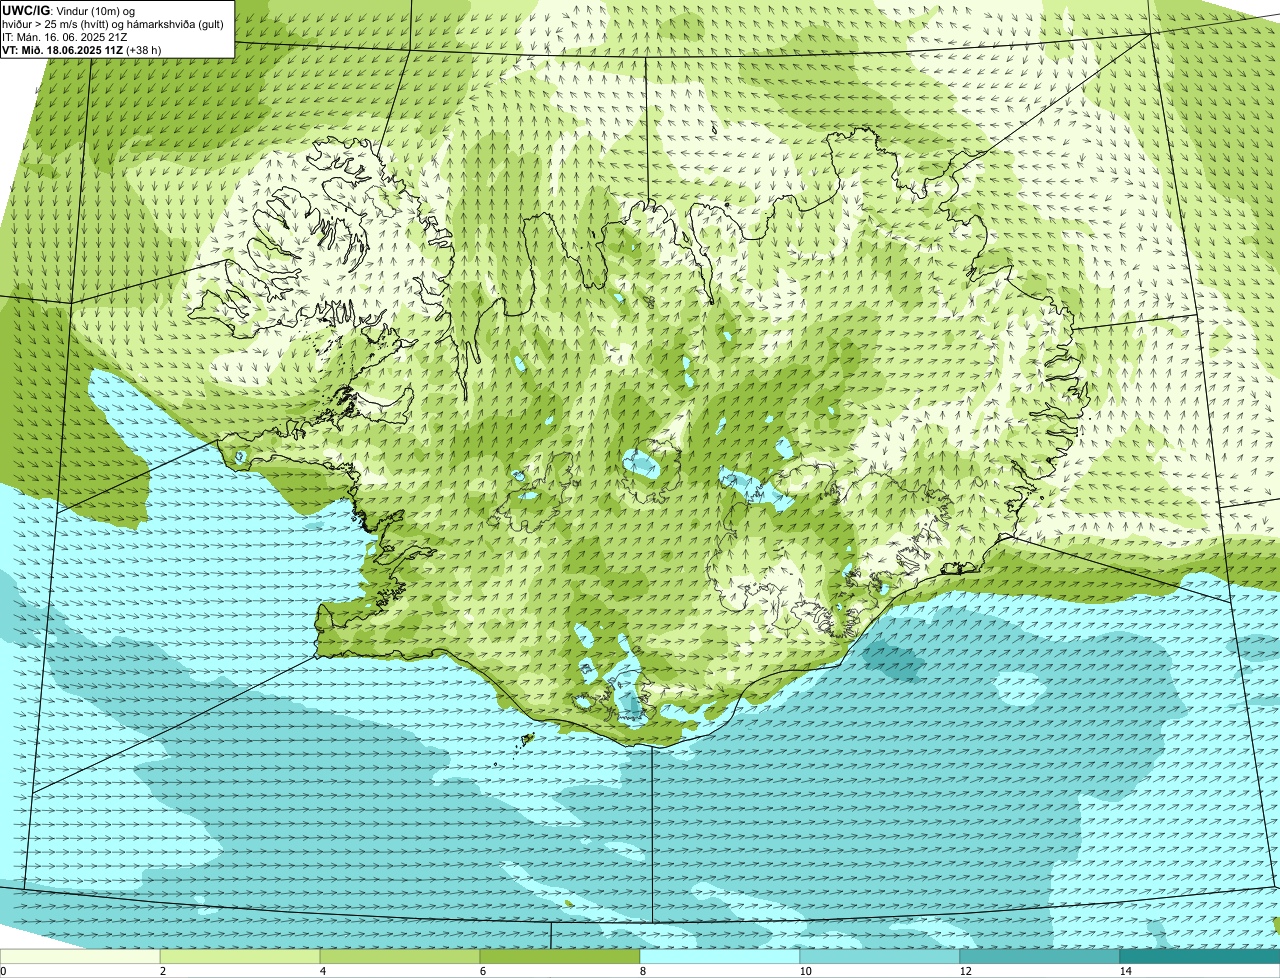1280x978 pixels.
Task: Click the '4' label on the color scale
Action: [x=322, y=971]
